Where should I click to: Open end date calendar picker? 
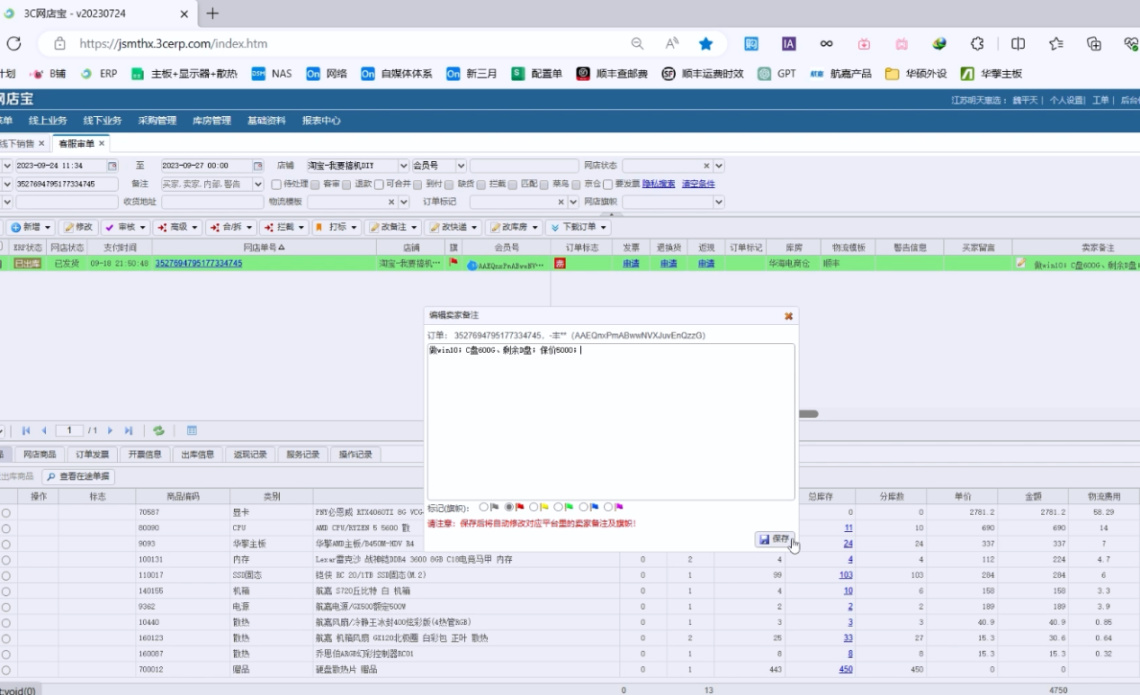click(257, 166)
